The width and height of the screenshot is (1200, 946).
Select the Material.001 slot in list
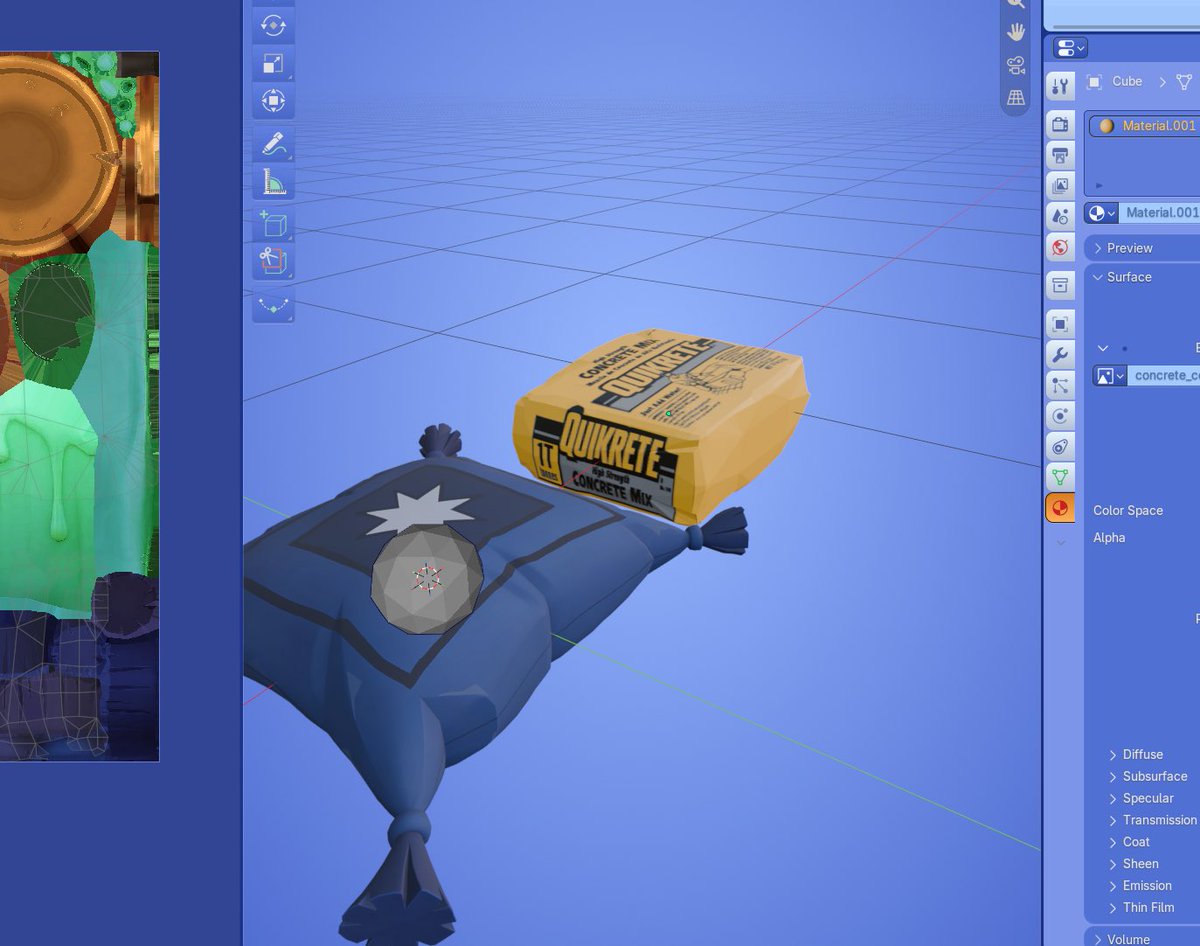pyautogui.click(x=1145, y=126)
